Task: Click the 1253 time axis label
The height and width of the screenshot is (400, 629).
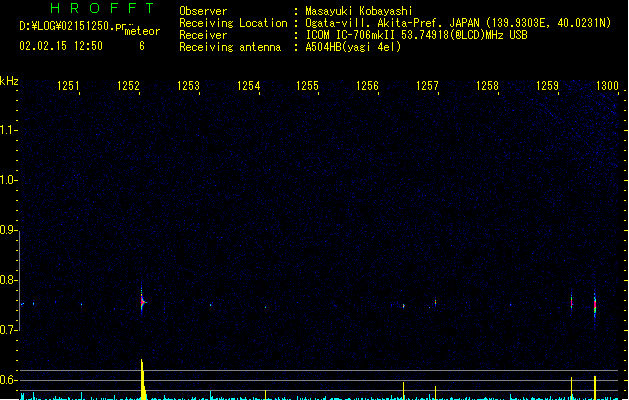Action: point(188,86)
